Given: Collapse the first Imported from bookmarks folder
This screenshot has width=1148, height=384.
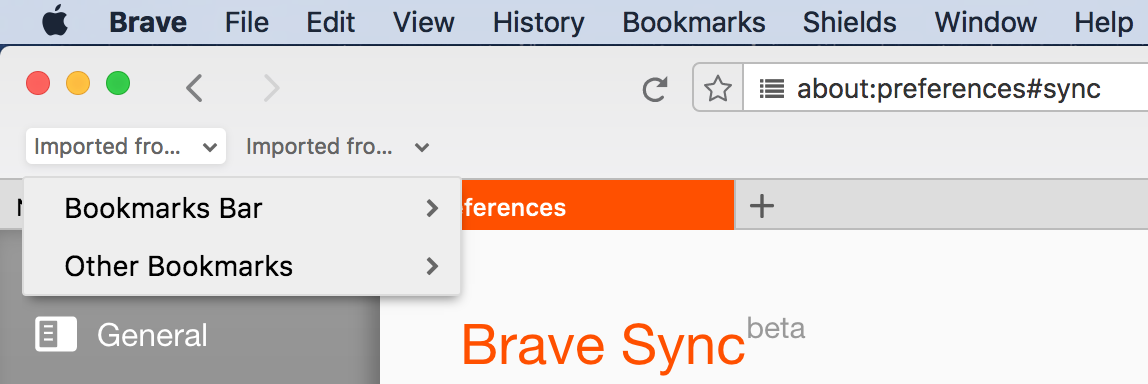Looking at the screenshot, I should coord(126,147).
